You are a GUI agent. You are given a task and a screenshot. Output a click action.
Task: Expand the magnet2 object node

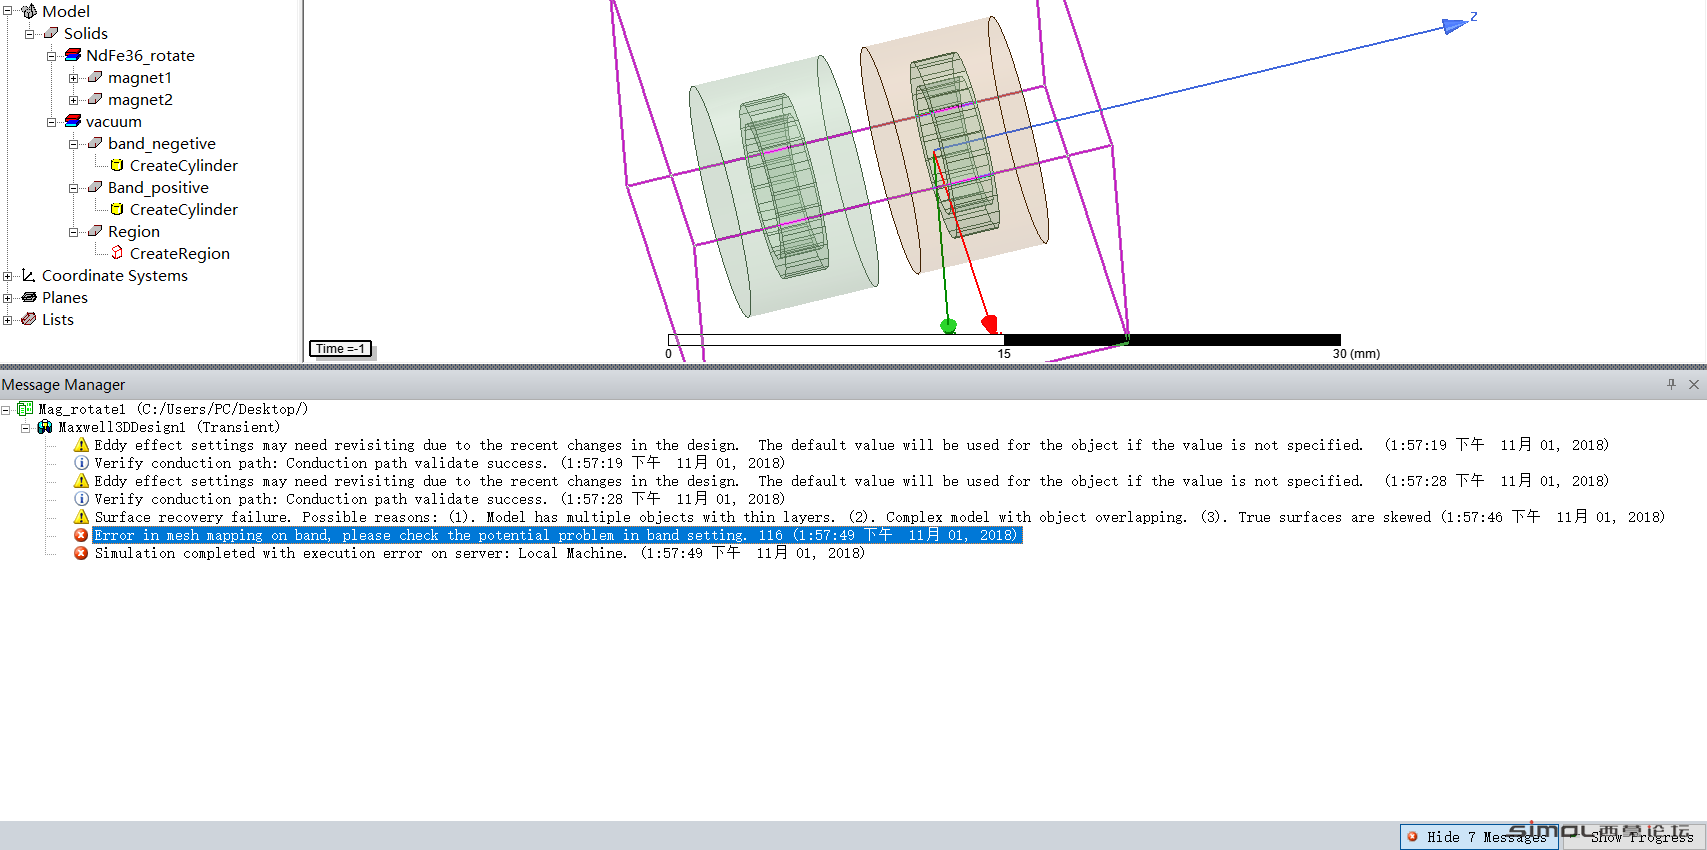tap(74, 99)
